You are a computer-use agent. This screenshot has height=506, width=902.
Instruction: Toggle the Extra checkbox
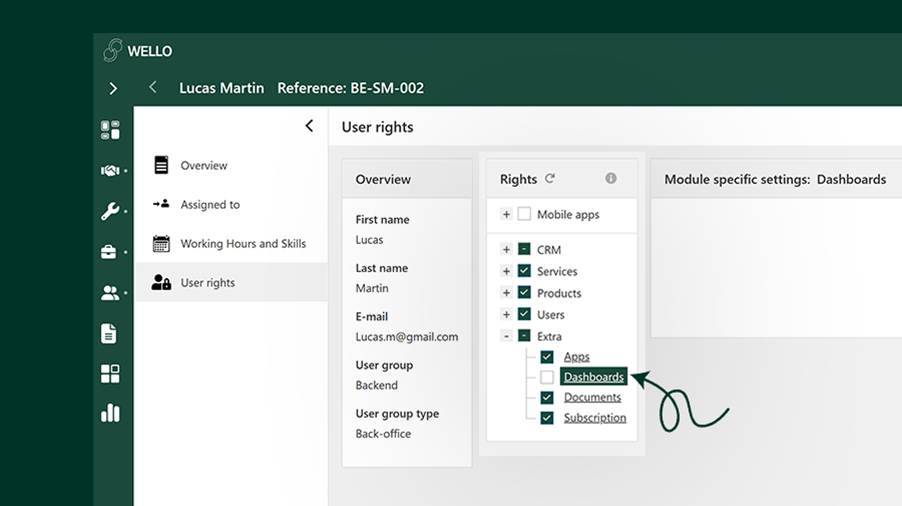[x=524, y=335]
